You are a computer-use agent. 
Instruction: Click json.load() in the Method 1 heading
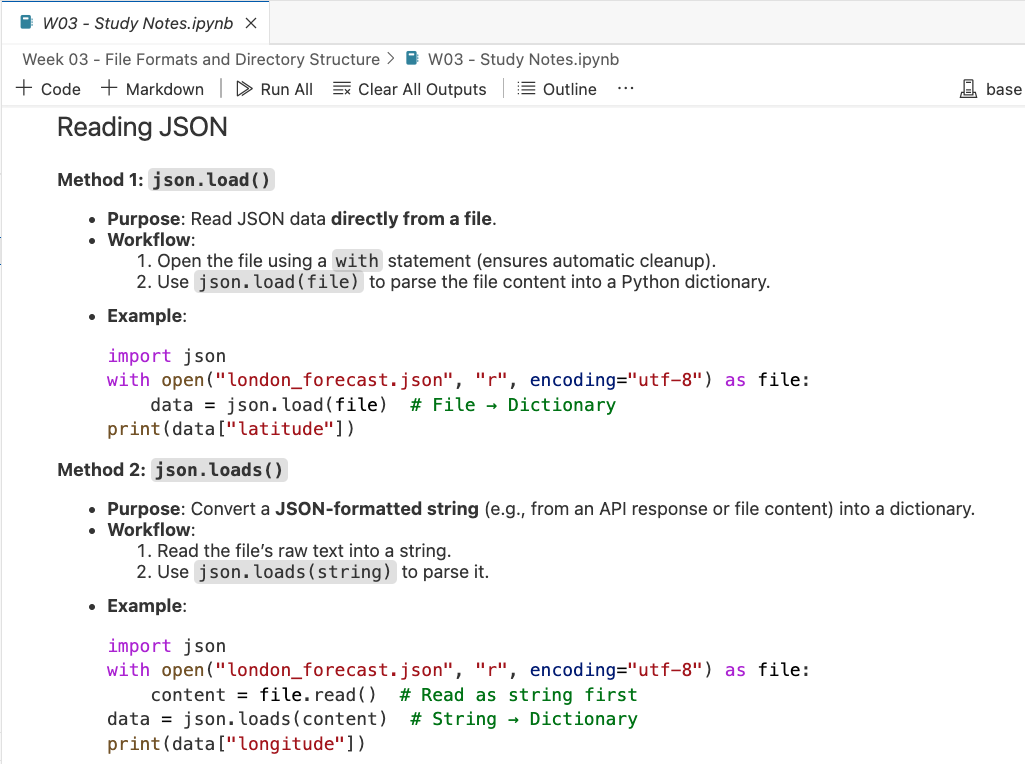pyautogui.click(x=211, y=180)
